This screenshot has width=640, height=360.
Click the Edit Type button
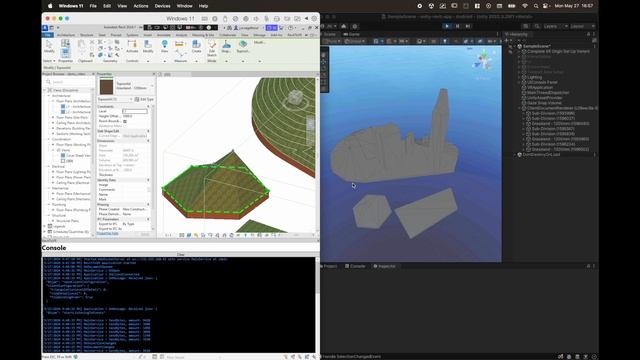144,99
